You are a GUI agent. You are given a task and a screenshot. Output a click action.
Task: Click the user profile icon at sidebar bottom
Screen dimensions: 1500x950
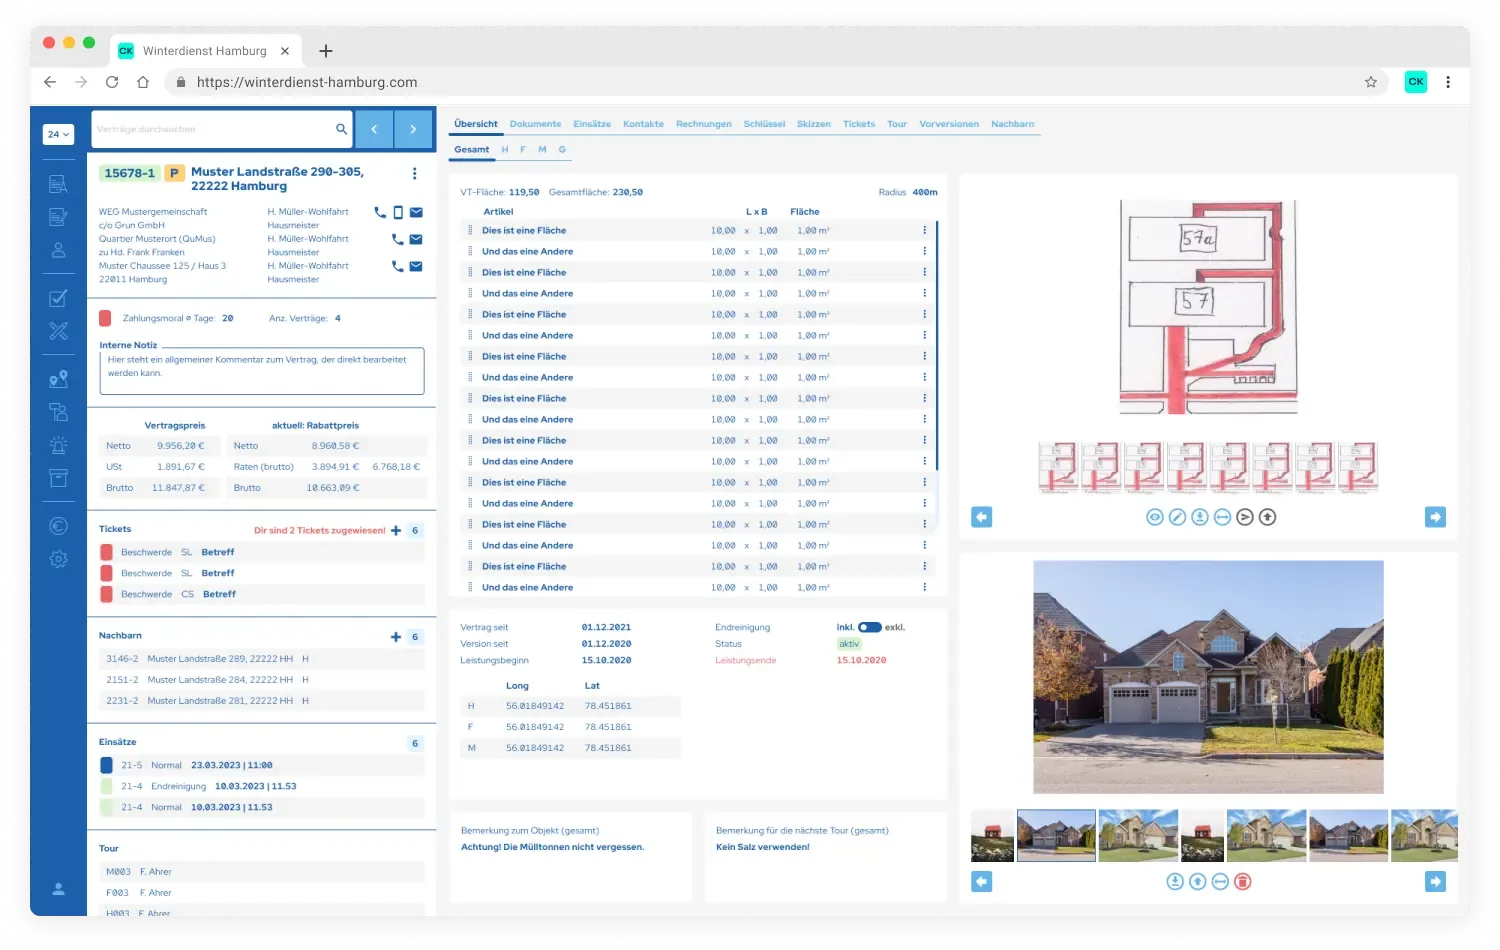(x=59, y=888)
